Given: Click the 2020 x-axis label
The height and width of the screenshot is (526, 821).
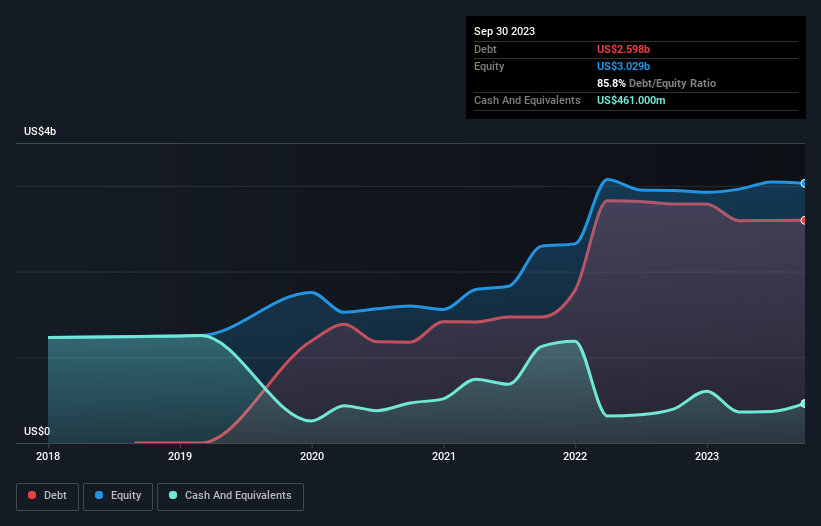Looking at the screenshot, I should click(x=312, y=456).
